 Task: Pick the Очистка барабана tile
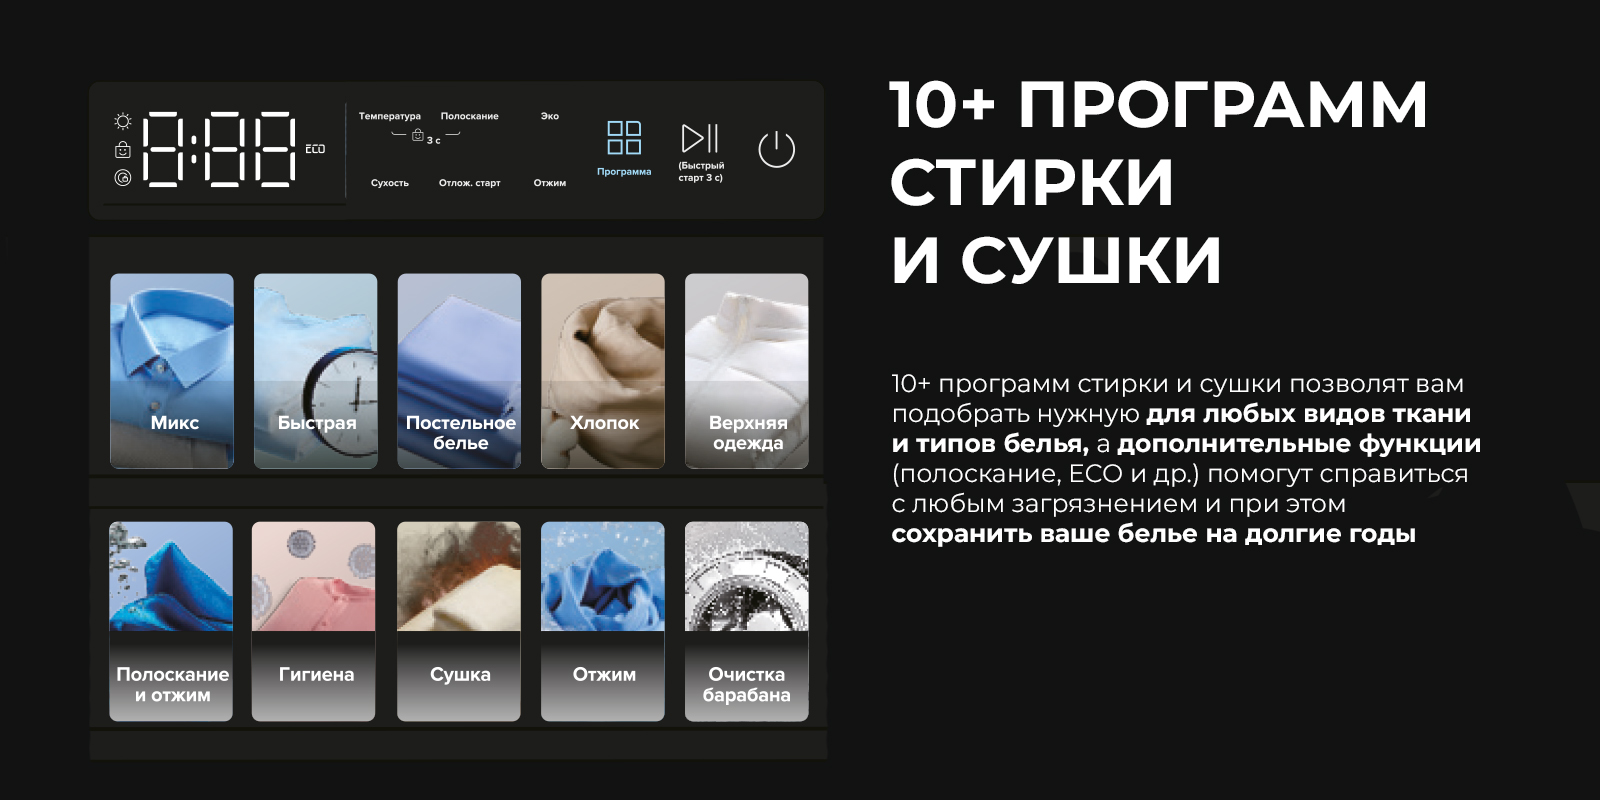coord(747,621)
